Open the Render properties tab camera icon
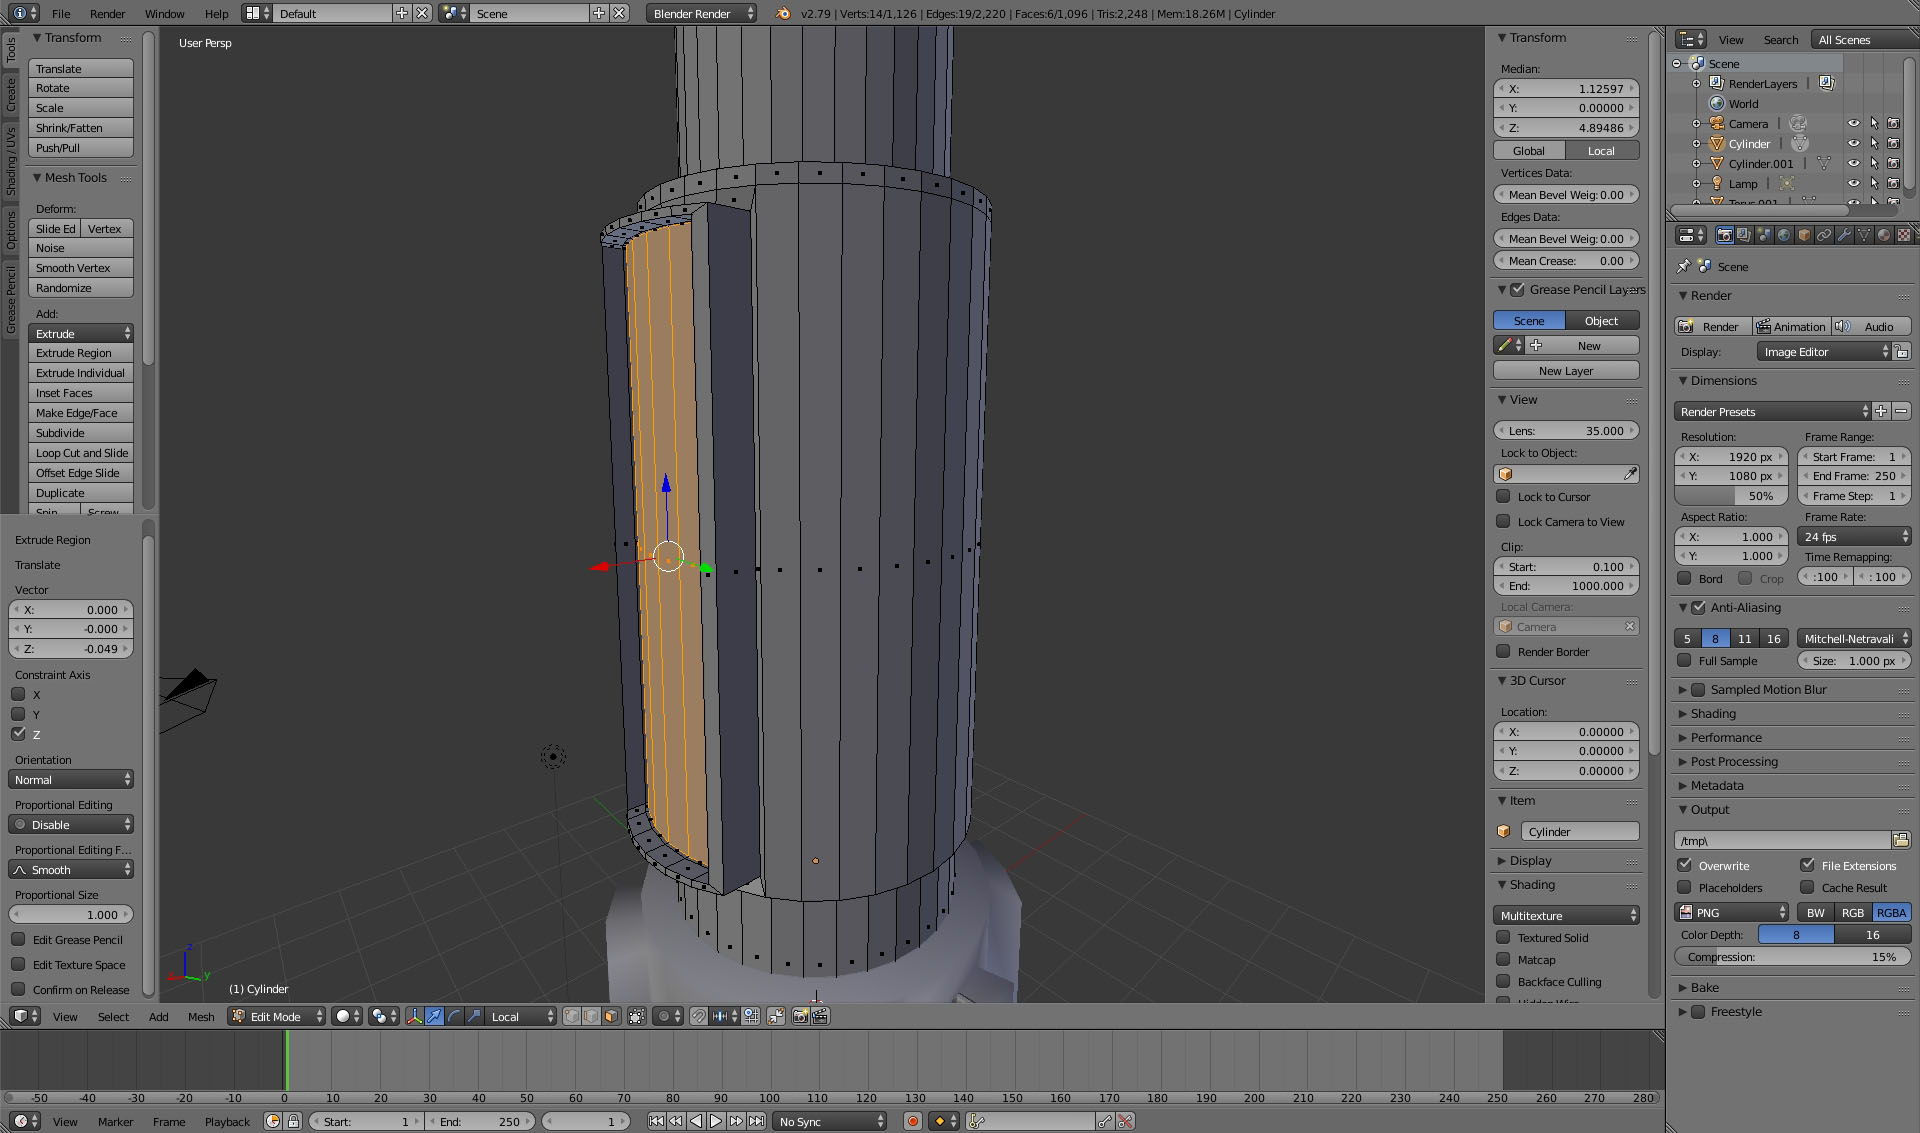Viewport: 1920px width, 1133px height. tap(1724, 235)
